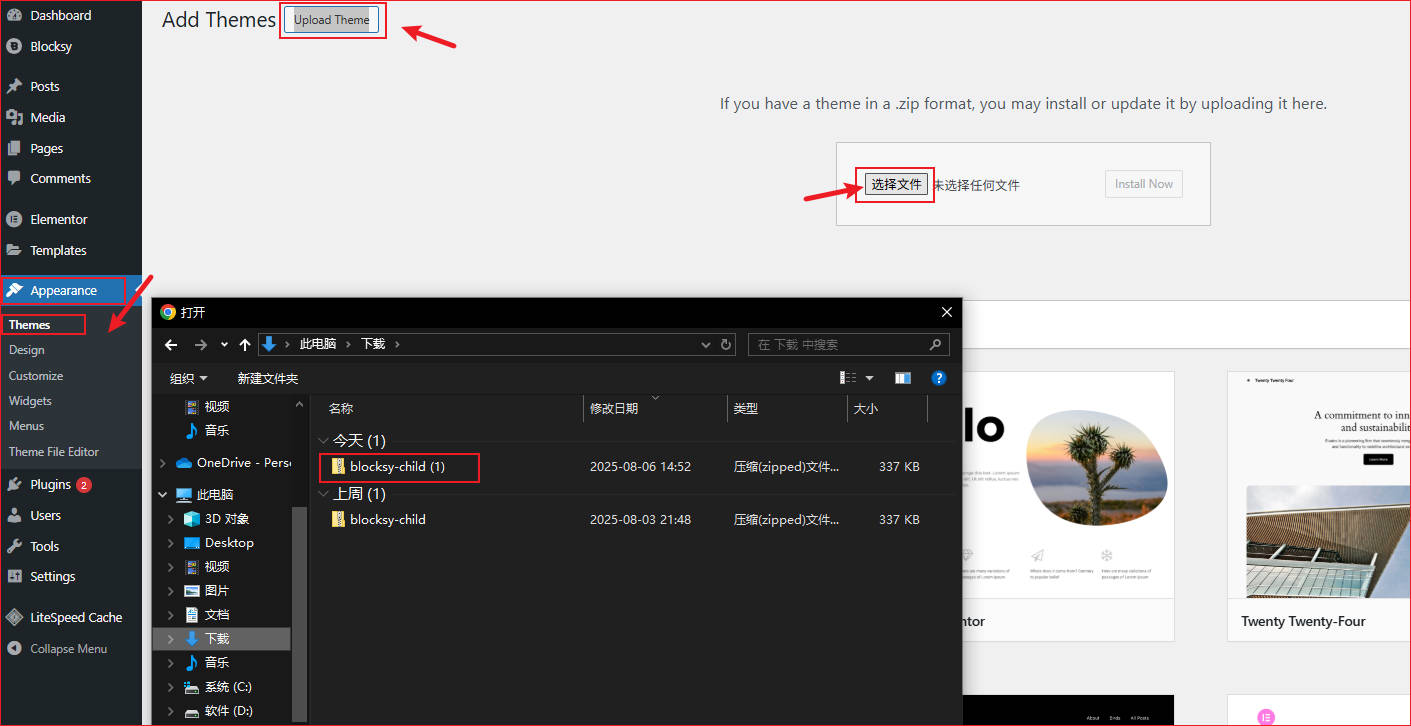Open the address bar history dropdown
The image size is (1411, 726).
coord(707,344)
